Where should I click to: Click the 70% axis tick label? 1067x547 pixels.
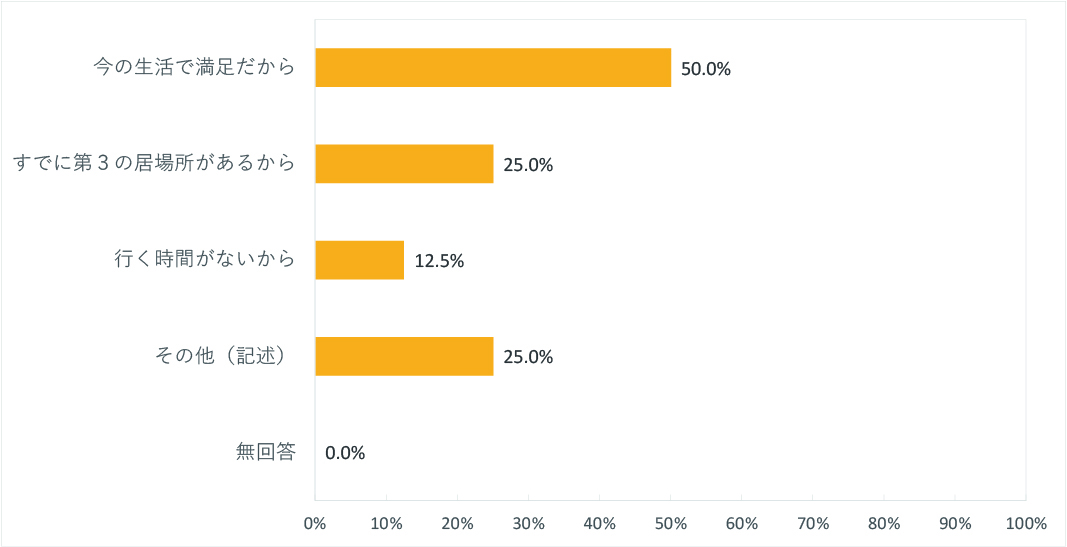tap(812, 524)
